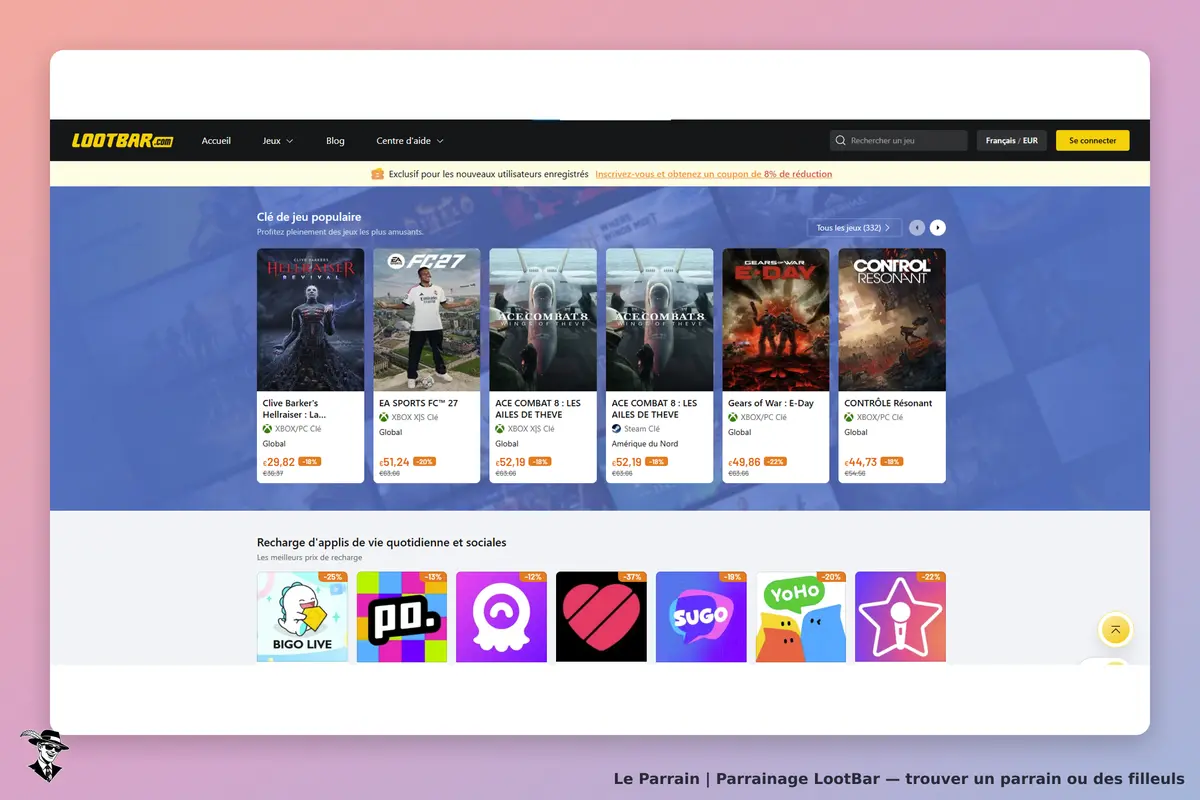
Task: Click the Gears of War : E-Day title
Action: click(x=771, y=403)
